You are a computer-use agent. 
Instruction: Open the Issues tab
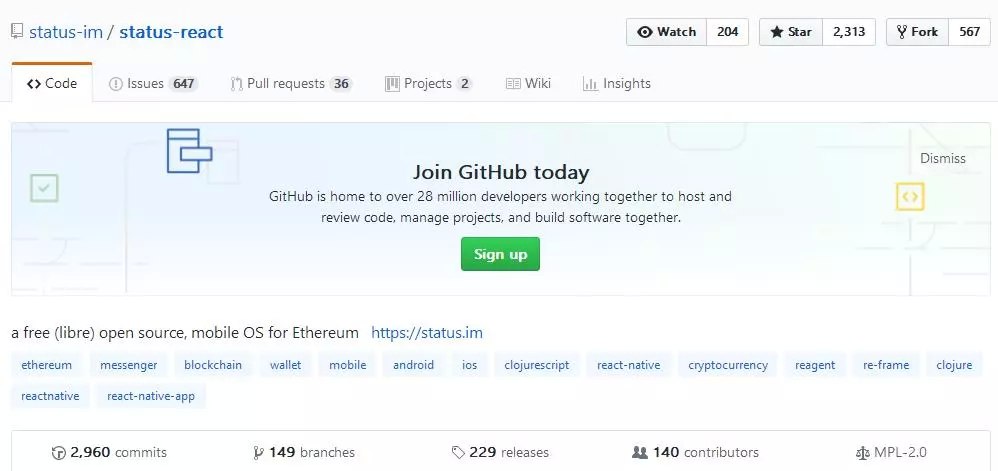pos(153,83)
